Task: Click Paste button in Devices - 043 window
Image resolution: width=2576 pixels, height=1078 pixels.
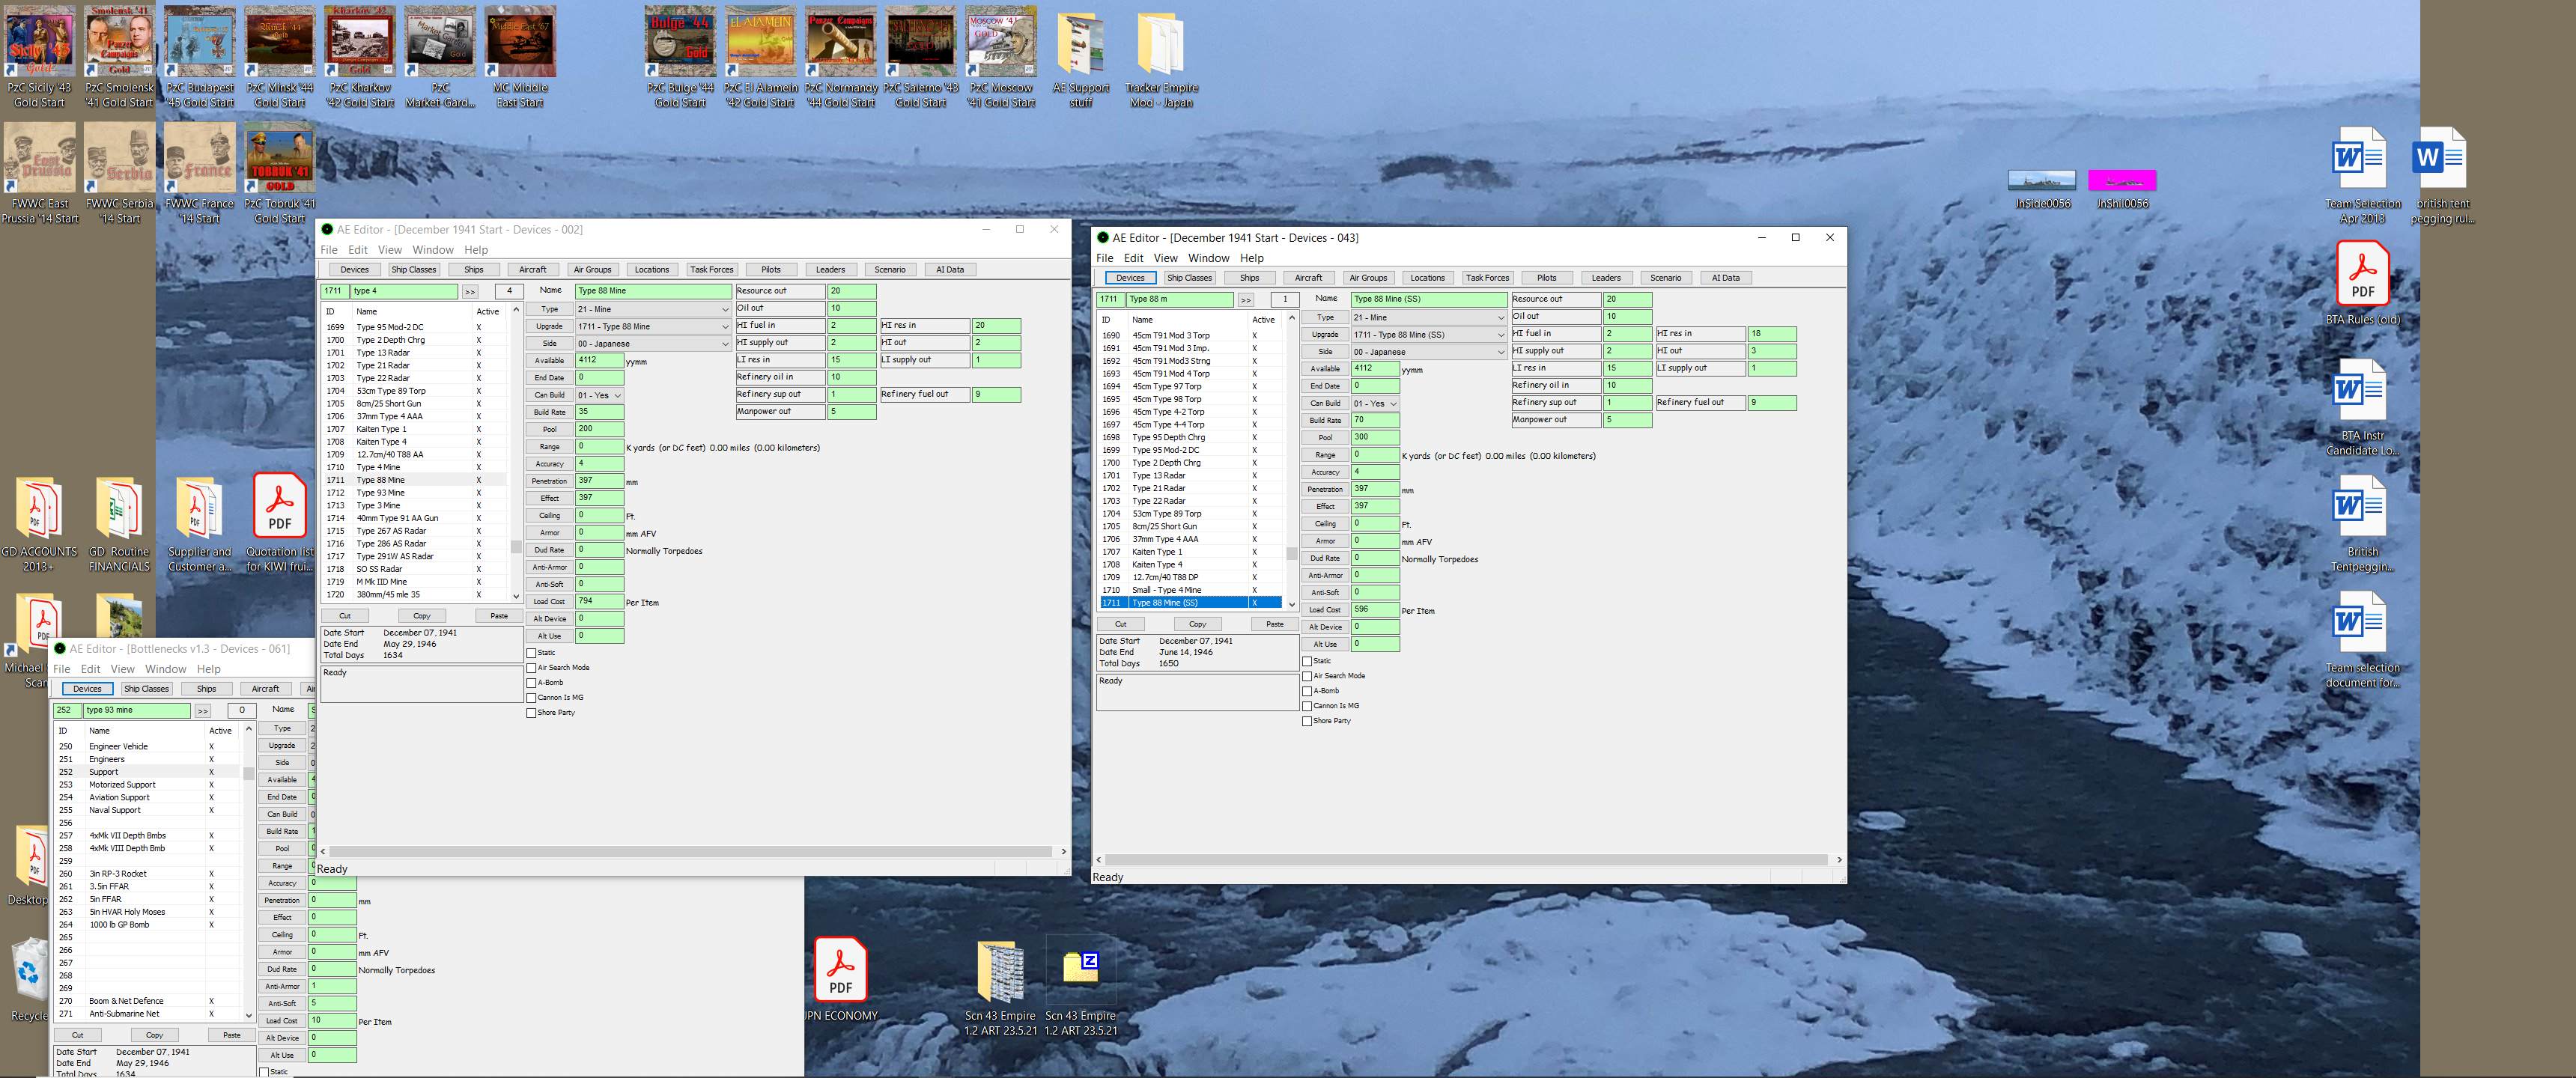Action: point(1274,624)
